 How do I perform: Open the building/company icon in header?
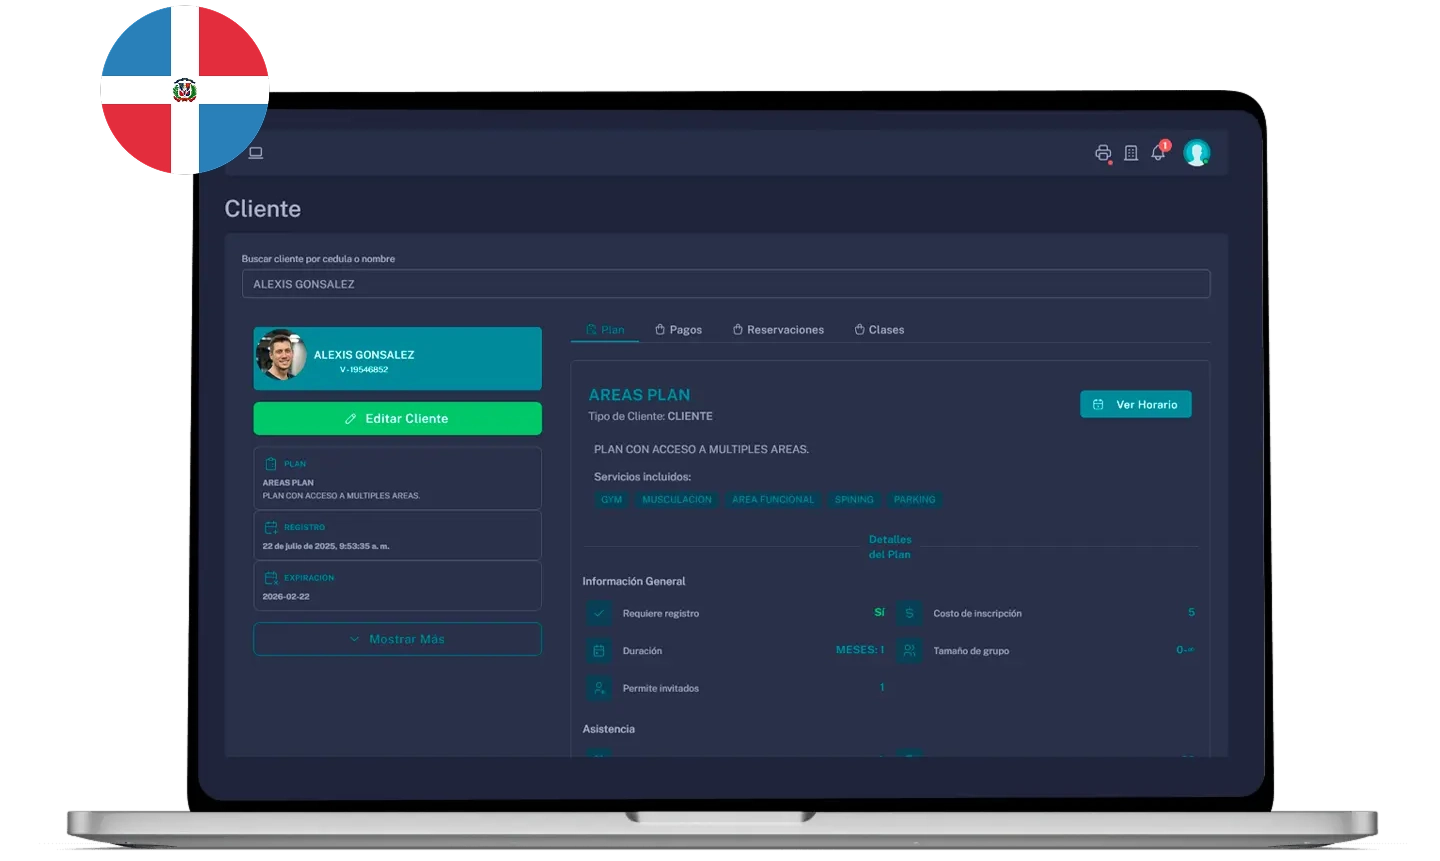(1131, 153)
